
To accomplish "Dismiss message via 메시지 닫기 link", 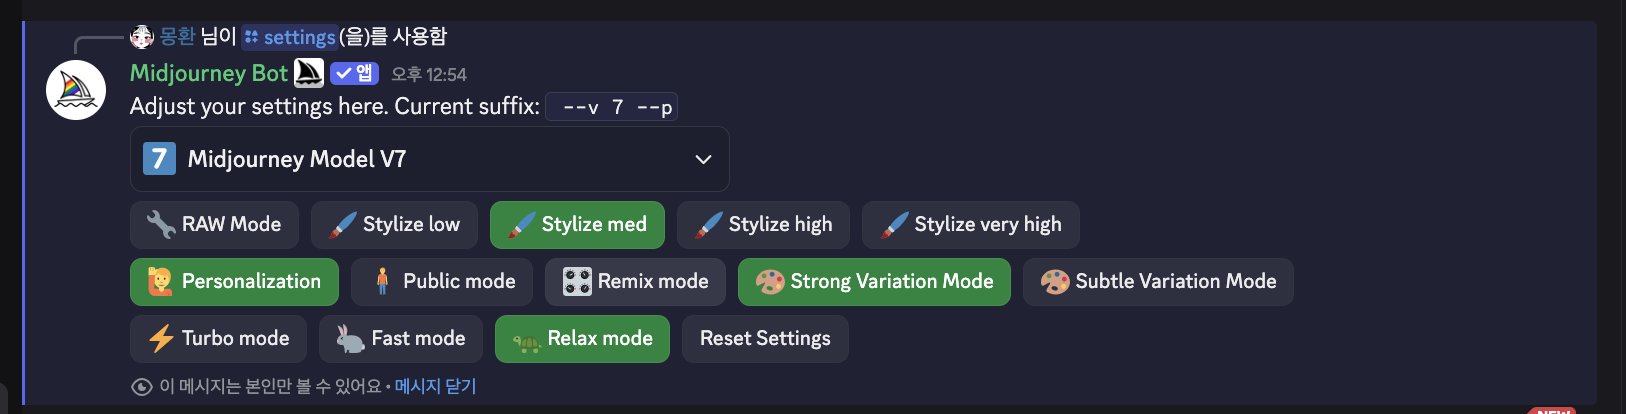I will point(435,386).
